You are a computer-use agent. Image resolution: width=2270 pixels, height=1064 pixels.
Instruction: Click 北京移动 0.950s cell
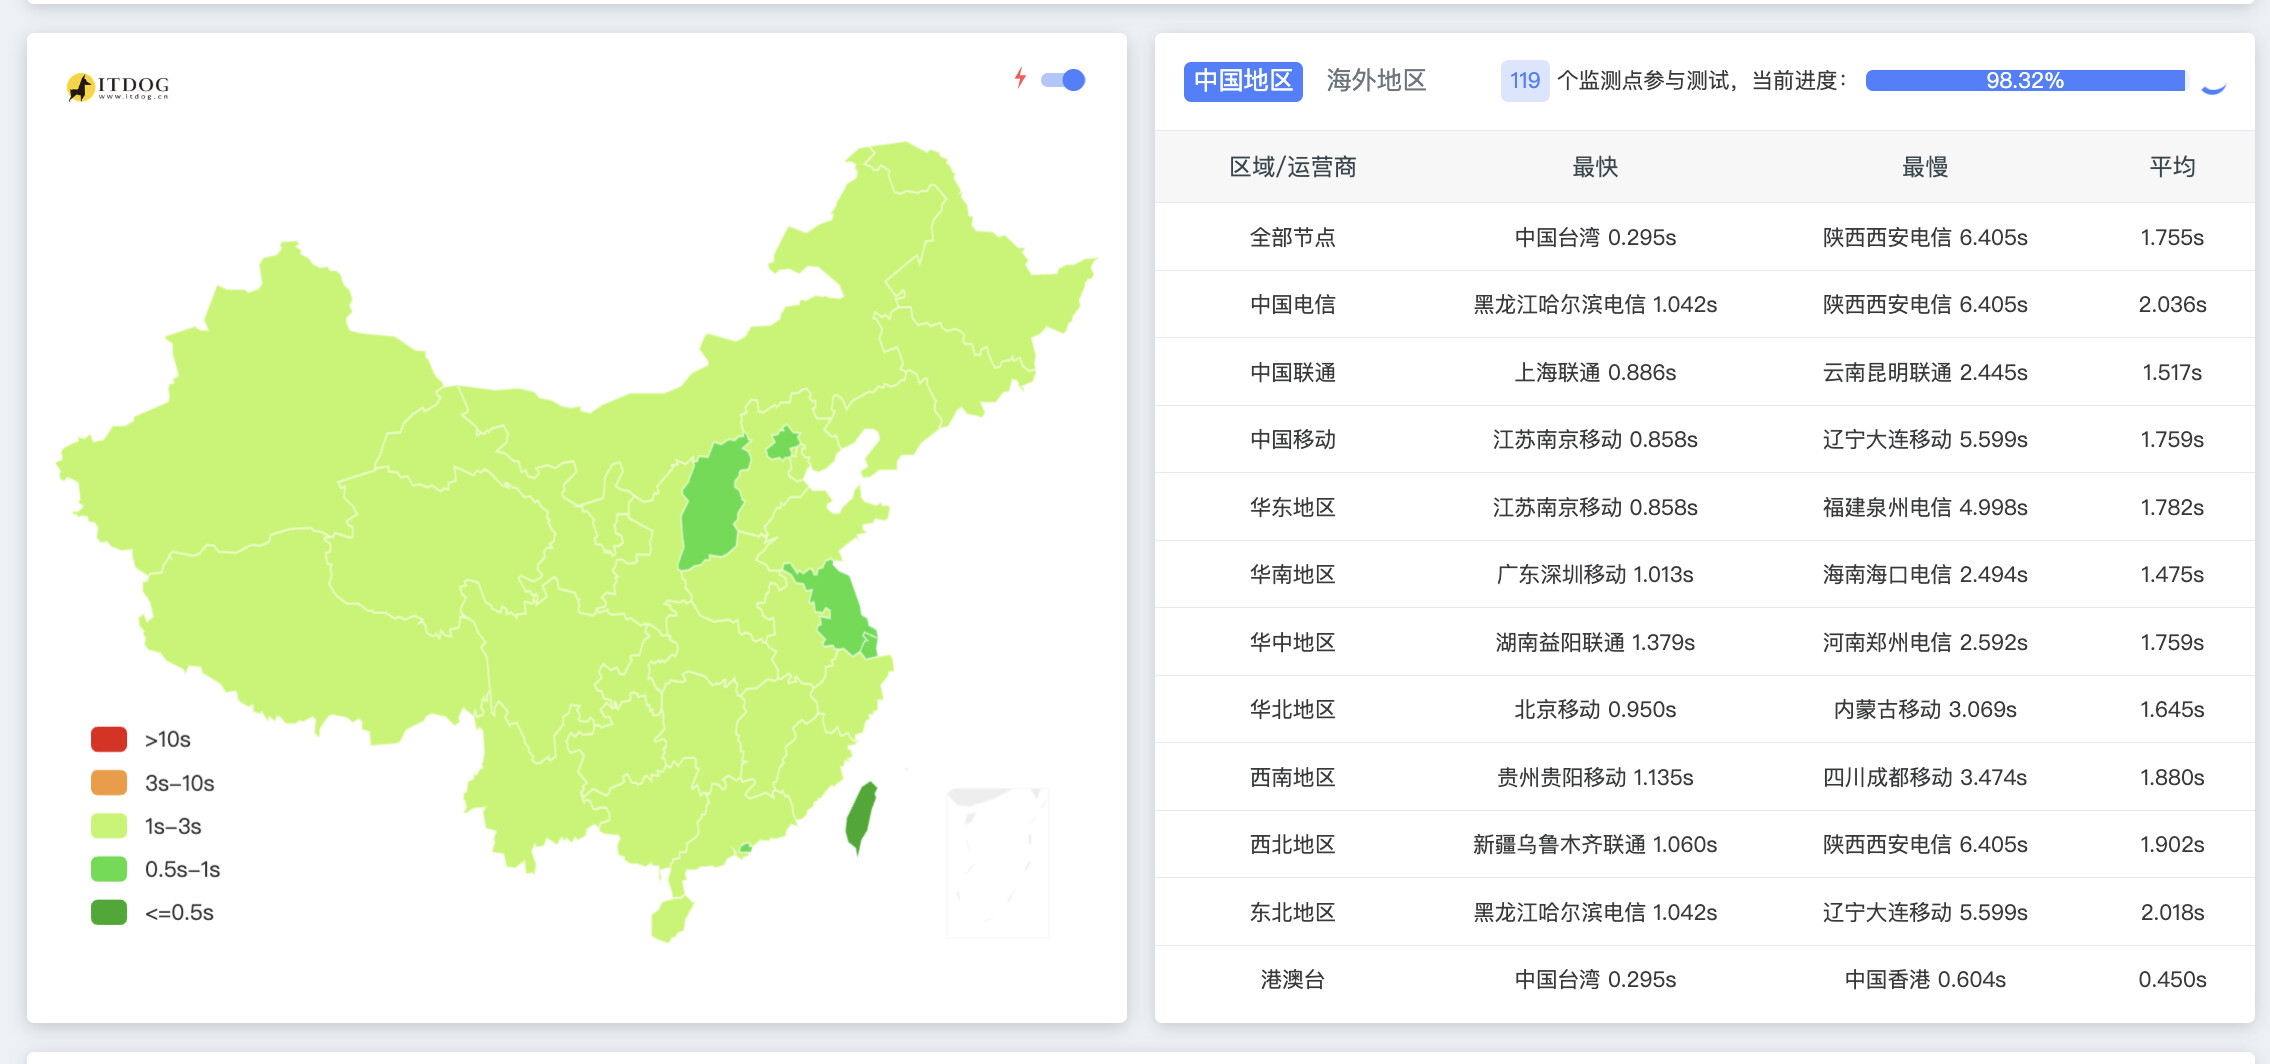point(1595,709)
